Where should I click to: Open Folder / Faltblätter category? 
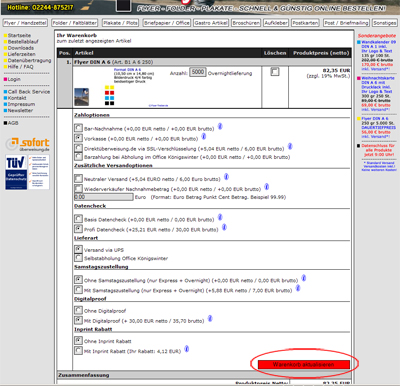(x=75, y=23)
